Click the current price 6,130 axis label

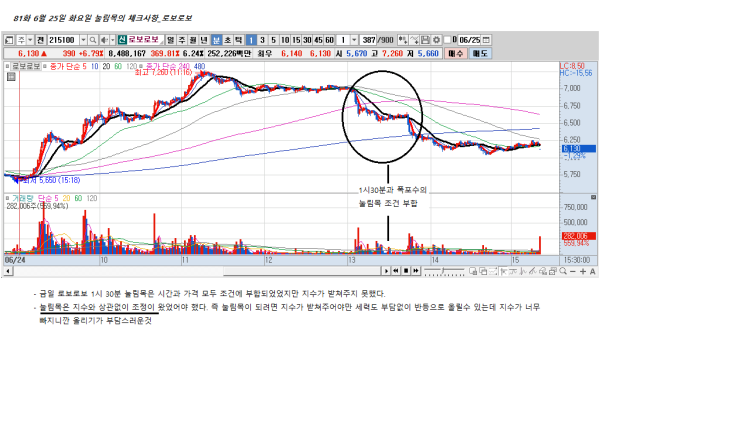click(579, 149)
